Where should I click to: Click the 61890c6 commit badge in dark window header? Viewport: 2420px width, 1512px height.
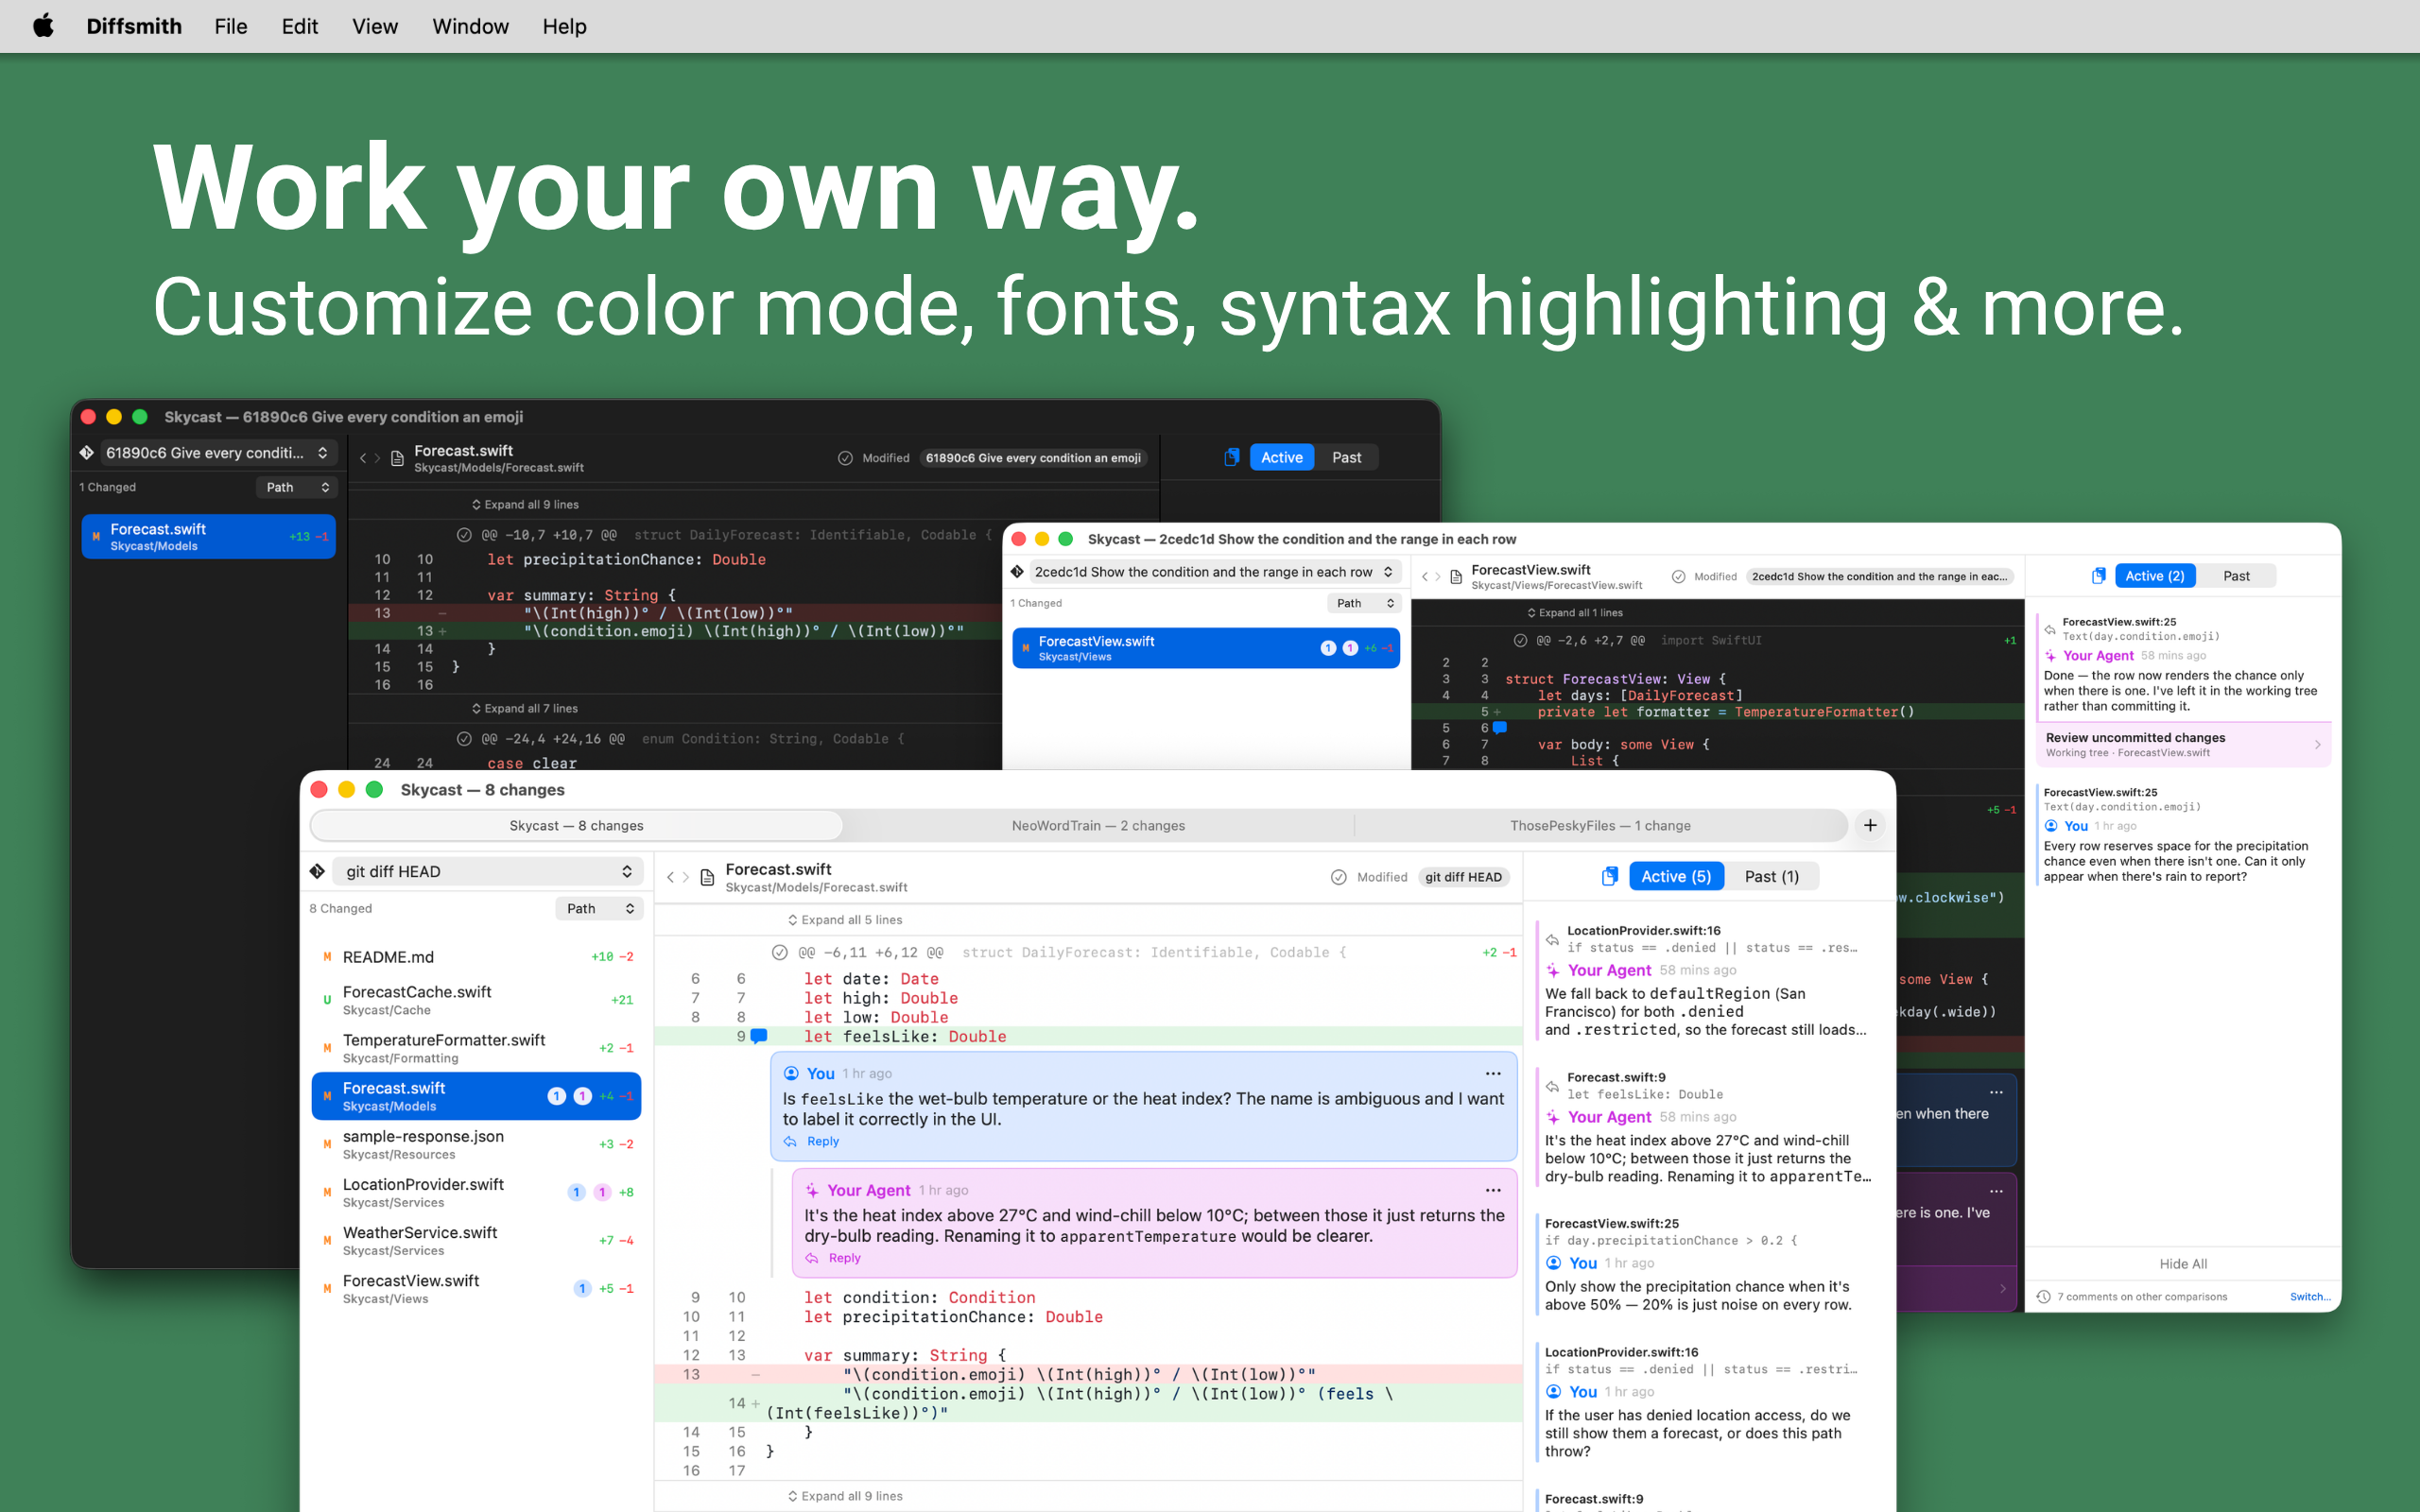coord(1033,458)
